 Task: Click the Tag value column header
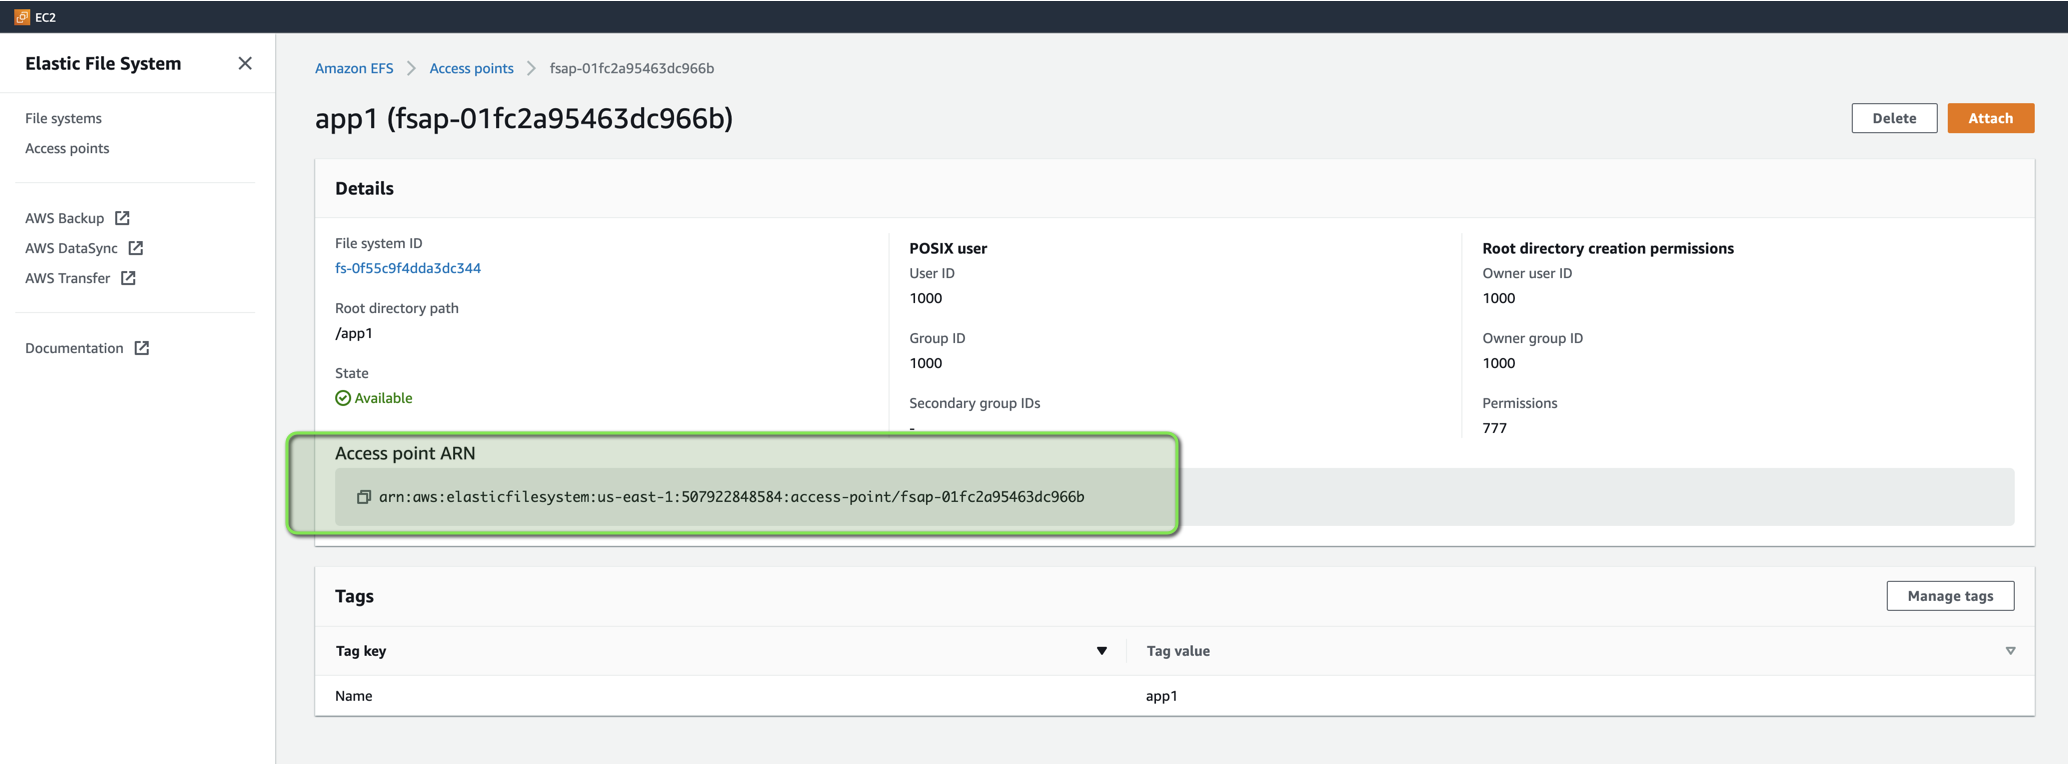[1178, 651]
